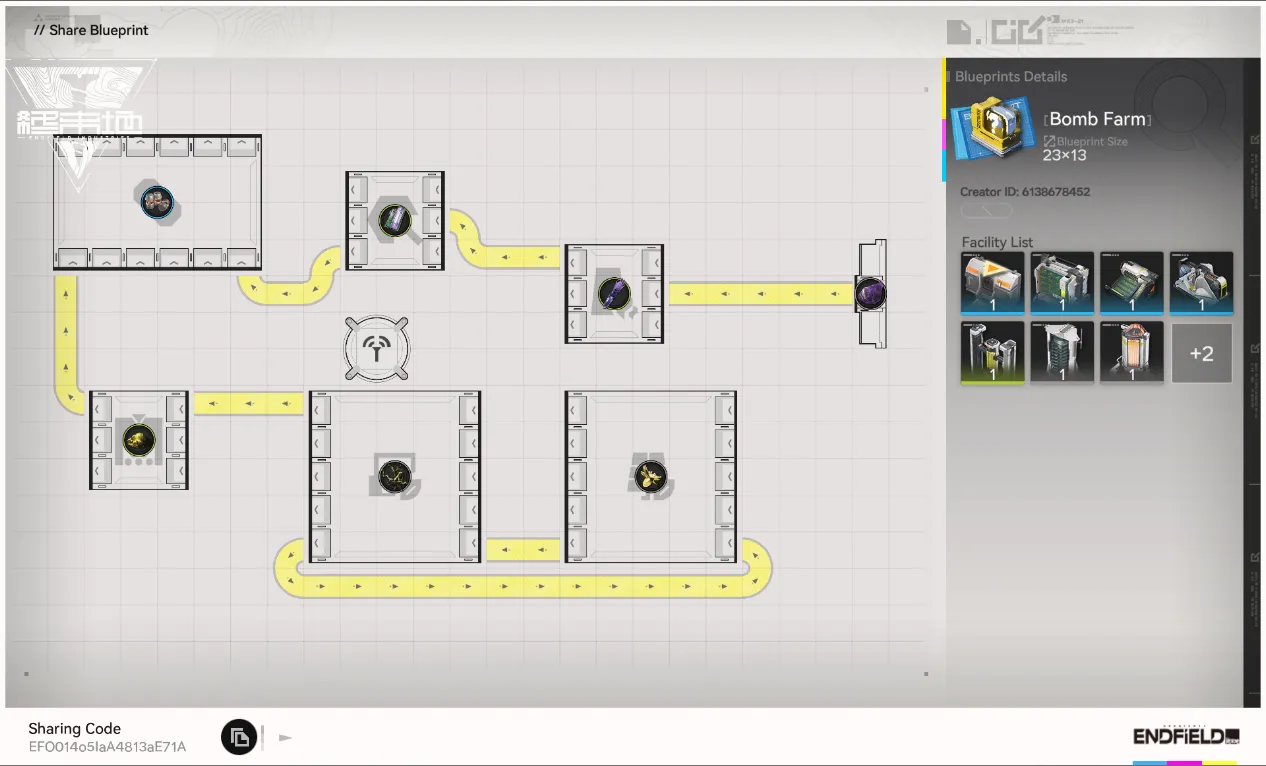
Task: Click the Blueprints Details panel heading
Action: [x=1010, y=77]
